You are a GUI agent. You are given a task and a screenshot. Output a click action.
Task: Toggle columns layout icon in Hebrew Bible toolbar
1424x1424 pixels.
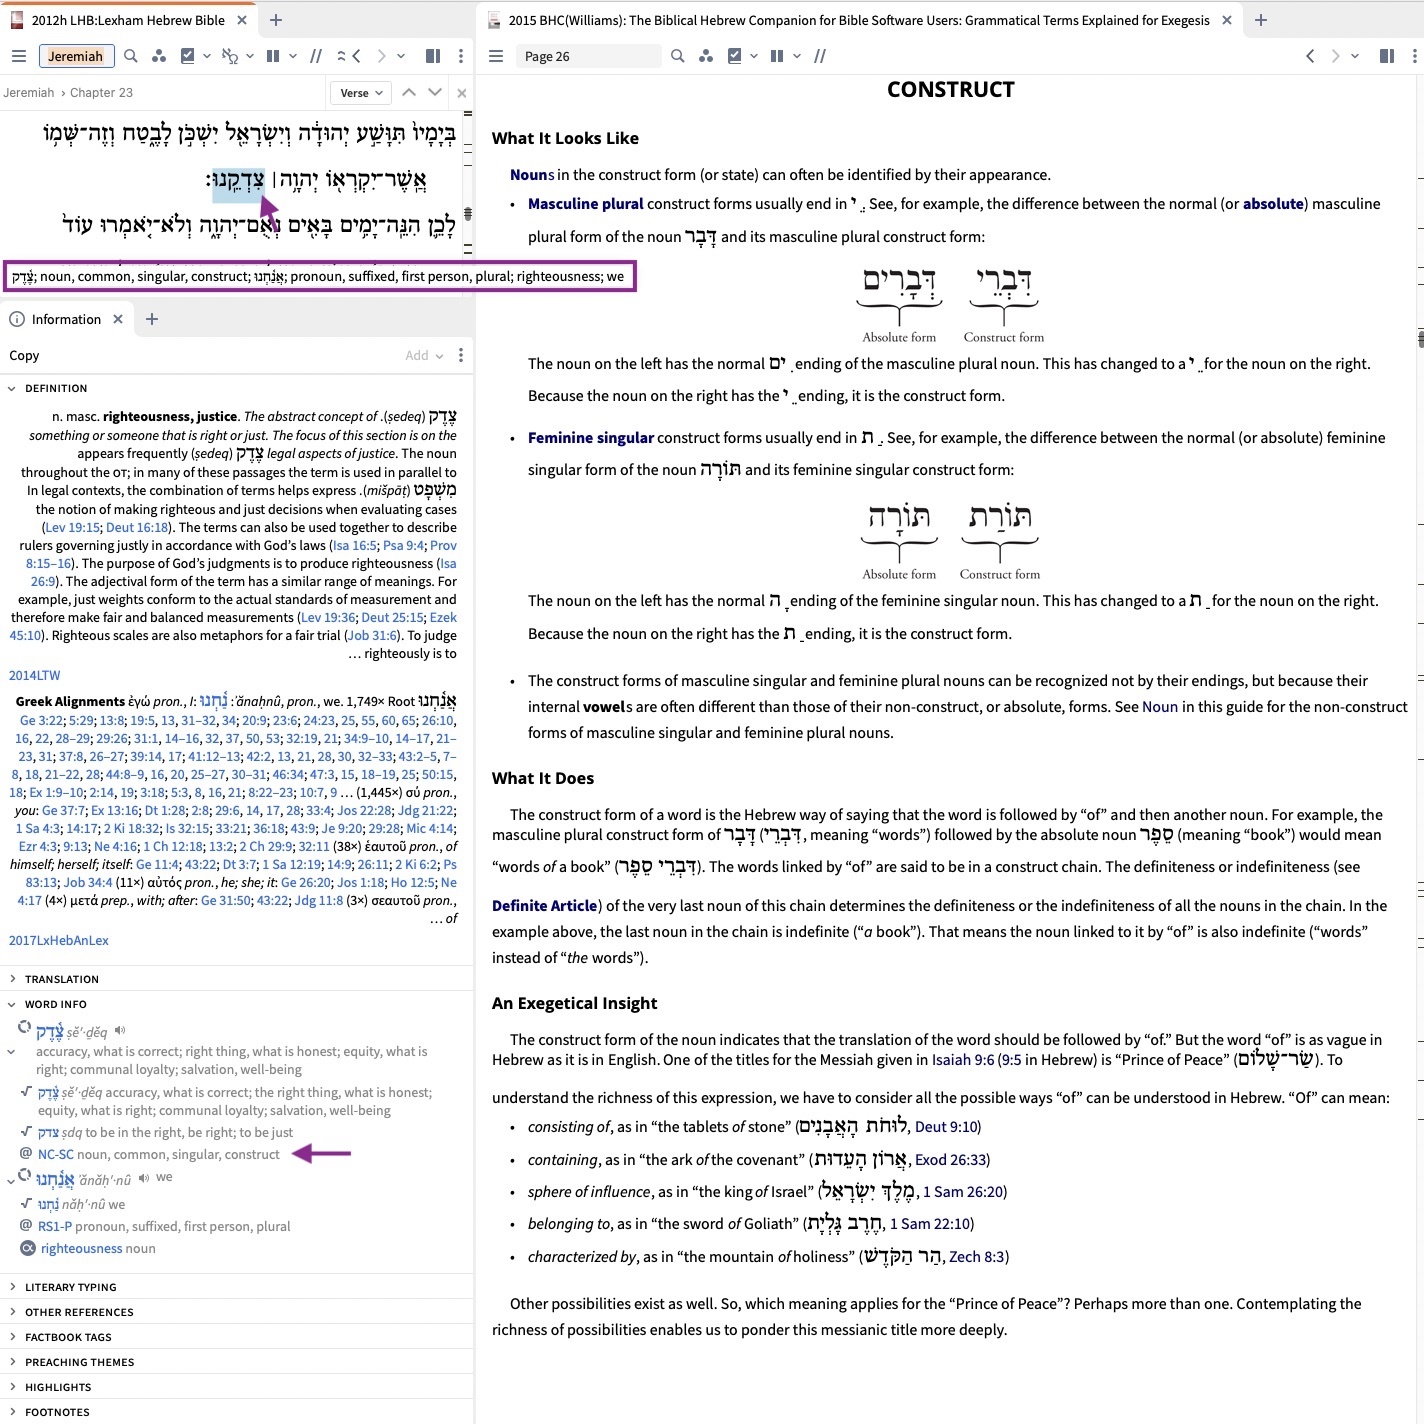[x=273, y=56]
